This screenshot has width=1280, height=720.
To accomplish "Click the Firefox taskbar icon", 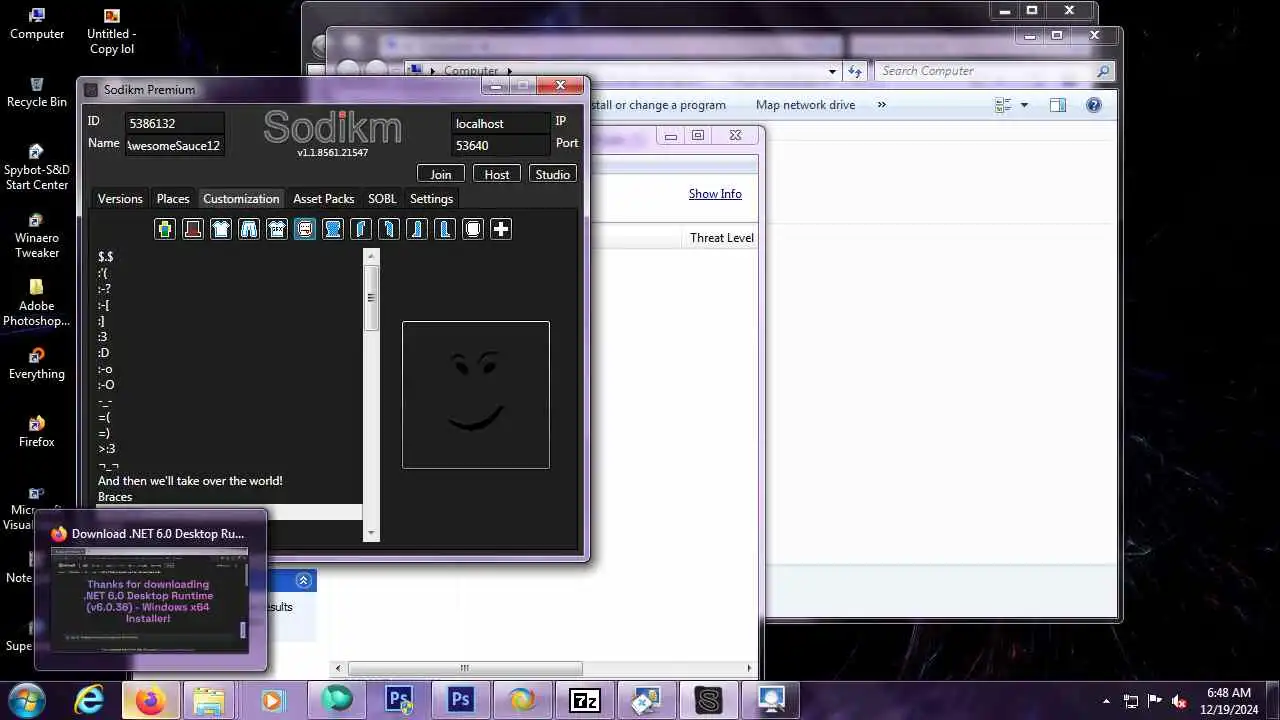I will point(150,700).
